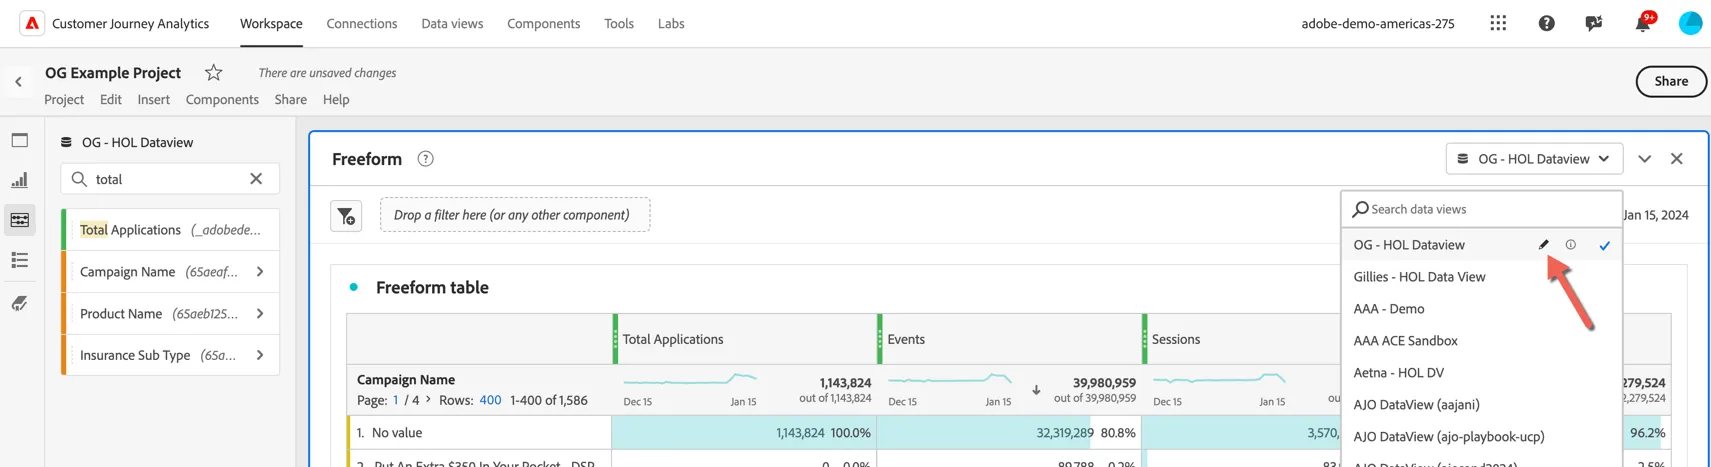Screen dimensions: 1711x467
Task: Open the bottom icon in left rail
Action: [x=20, y=303]
